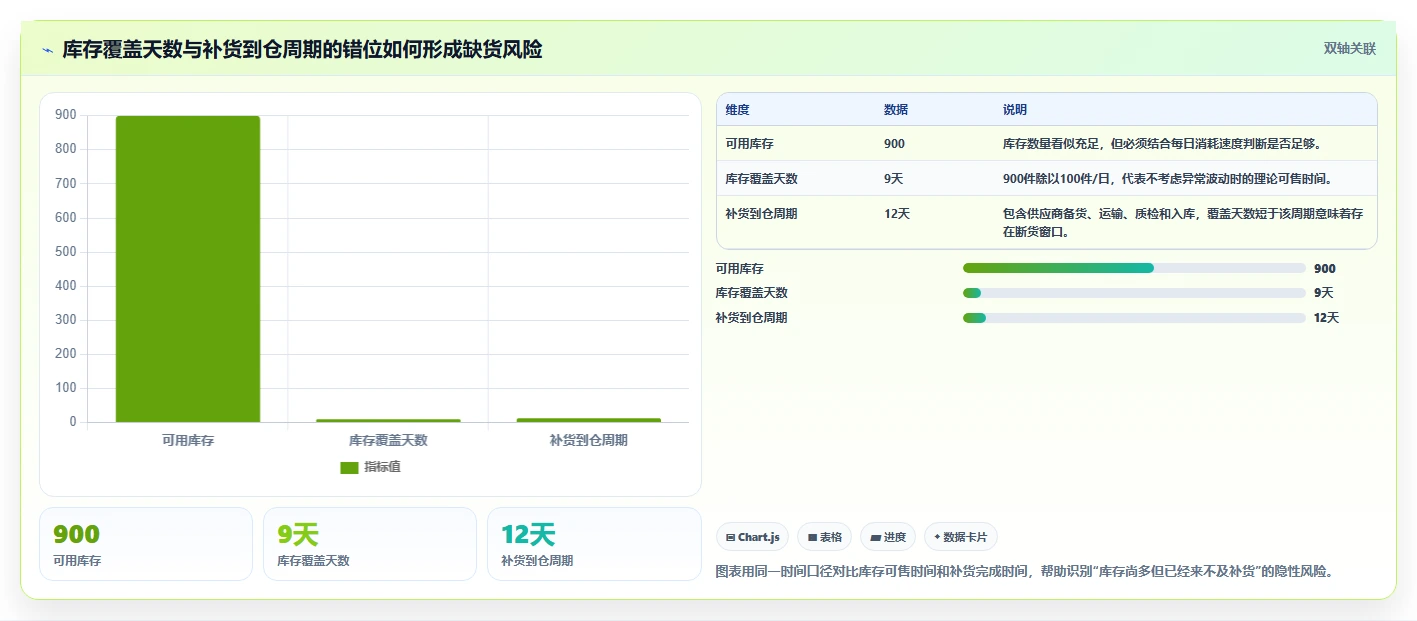Toggle the 指标值 legend color box
Screen dimensions: 1417x621
[349, 467]
